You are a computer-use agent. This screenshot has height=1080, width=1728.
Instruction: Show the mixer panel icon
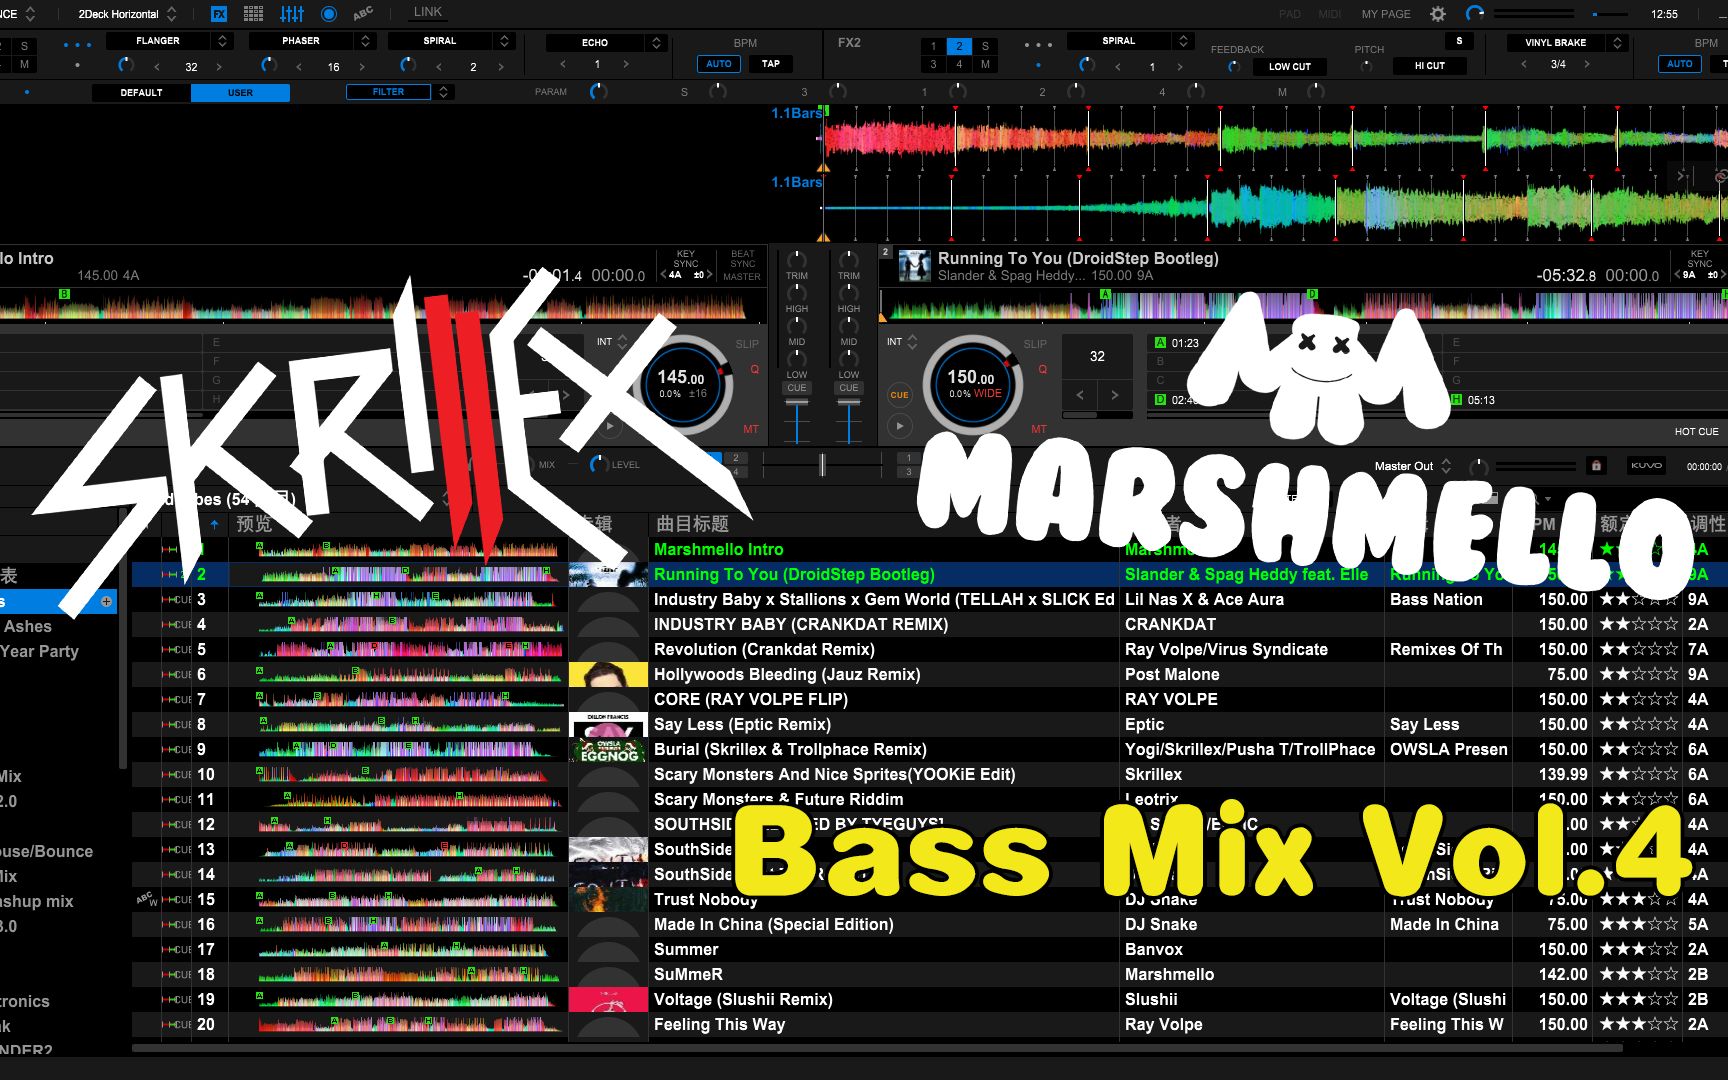coord(292,14)
